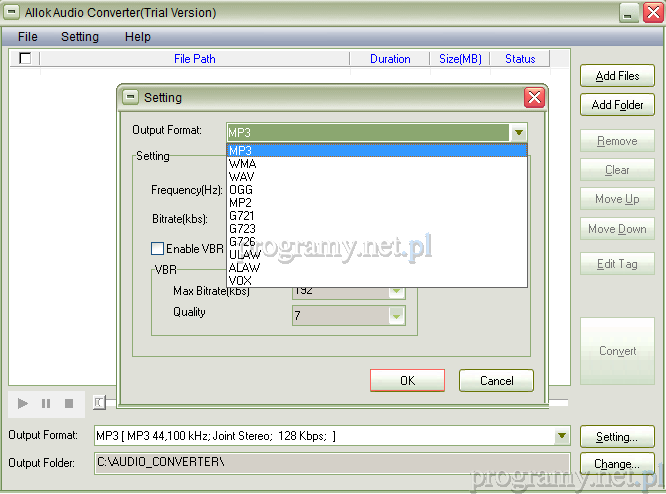Click the OK button in the Setting dialog
The height and width of the screenshot is (494, 666).
(407, 381)
